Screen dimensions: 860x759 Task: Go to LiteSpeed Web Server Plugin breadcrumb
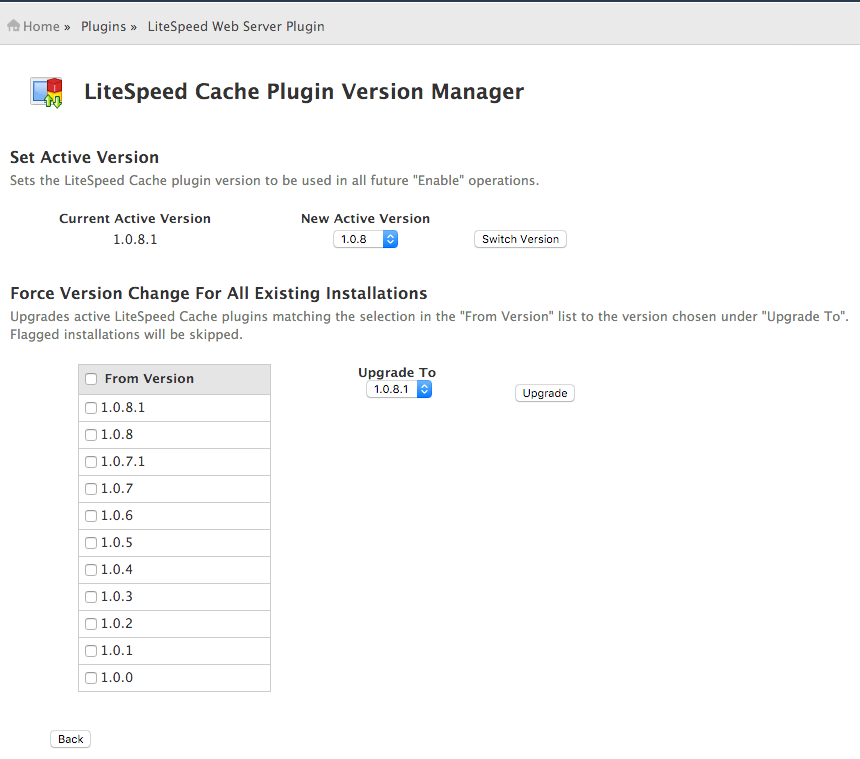236,26
